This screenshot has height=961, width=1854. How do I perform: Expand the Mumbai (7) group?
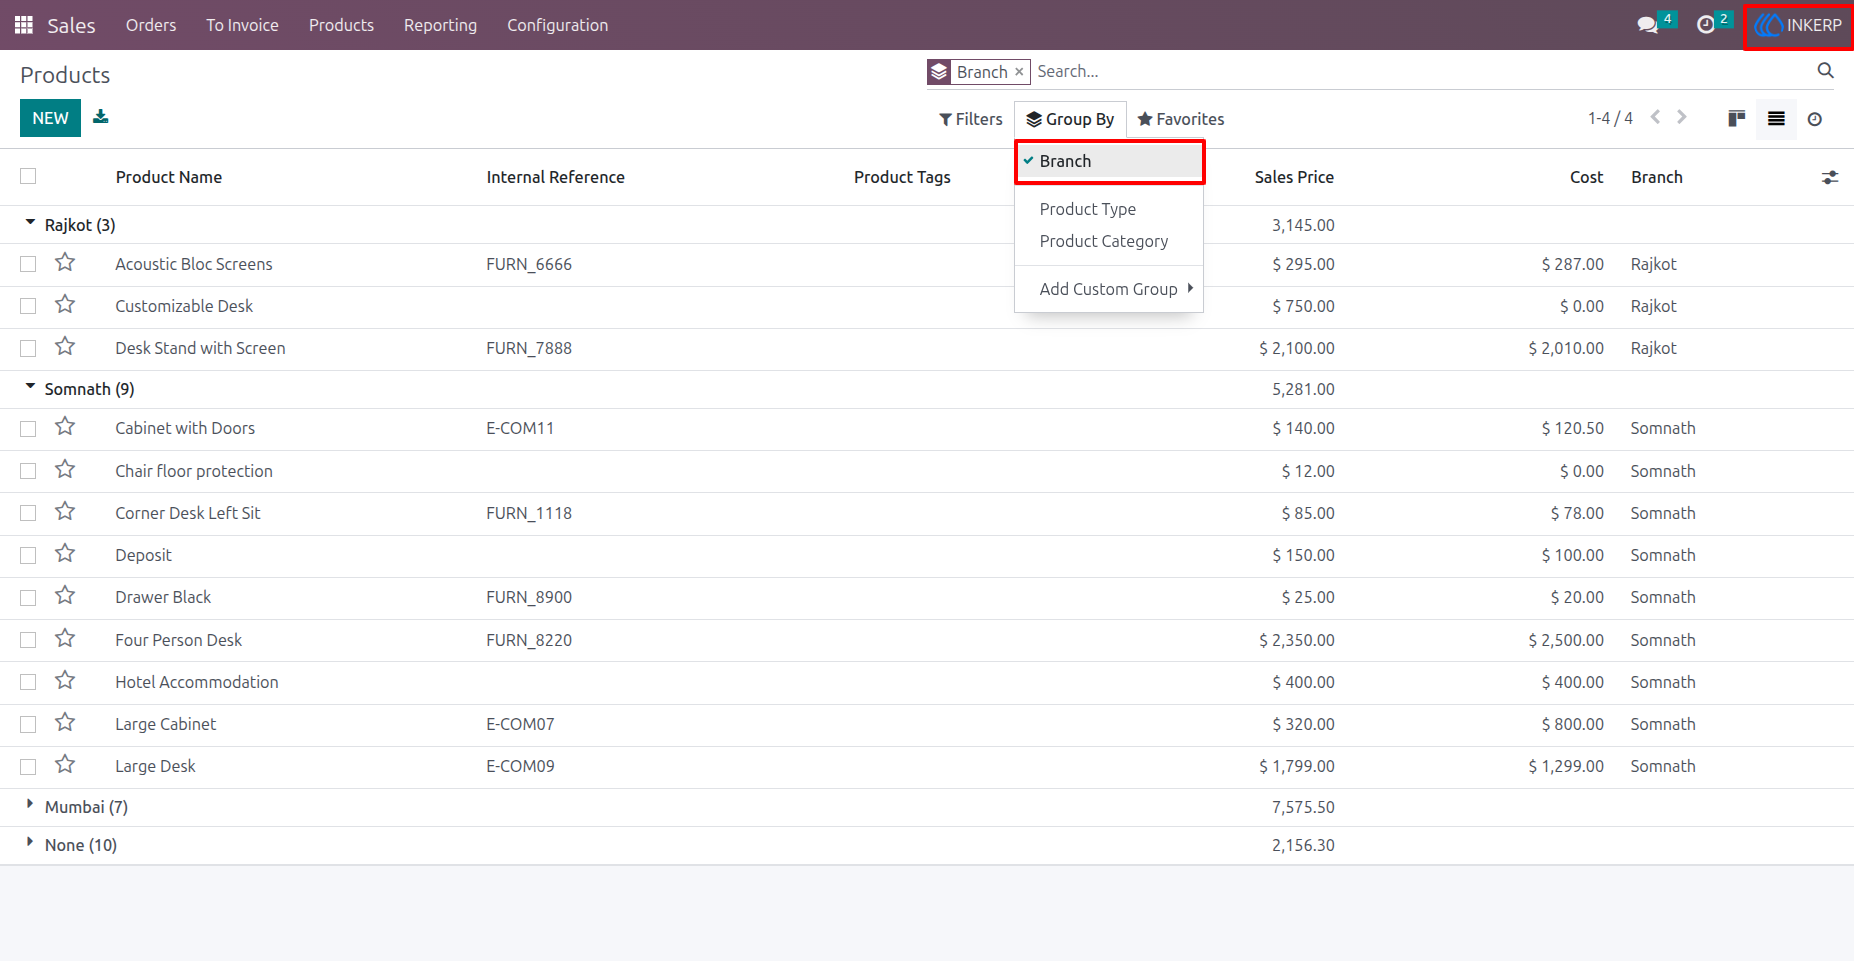[x=76, y=807]
